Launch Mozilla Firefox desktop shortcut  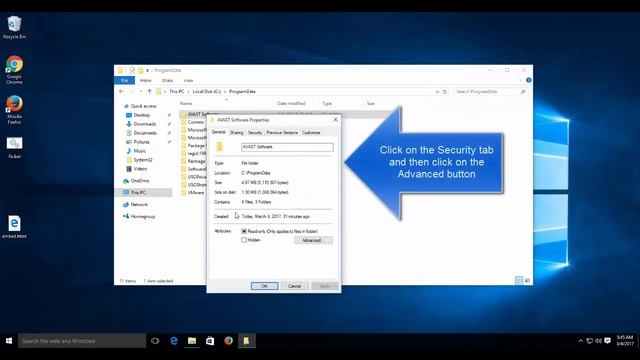[x=14, y=109]
